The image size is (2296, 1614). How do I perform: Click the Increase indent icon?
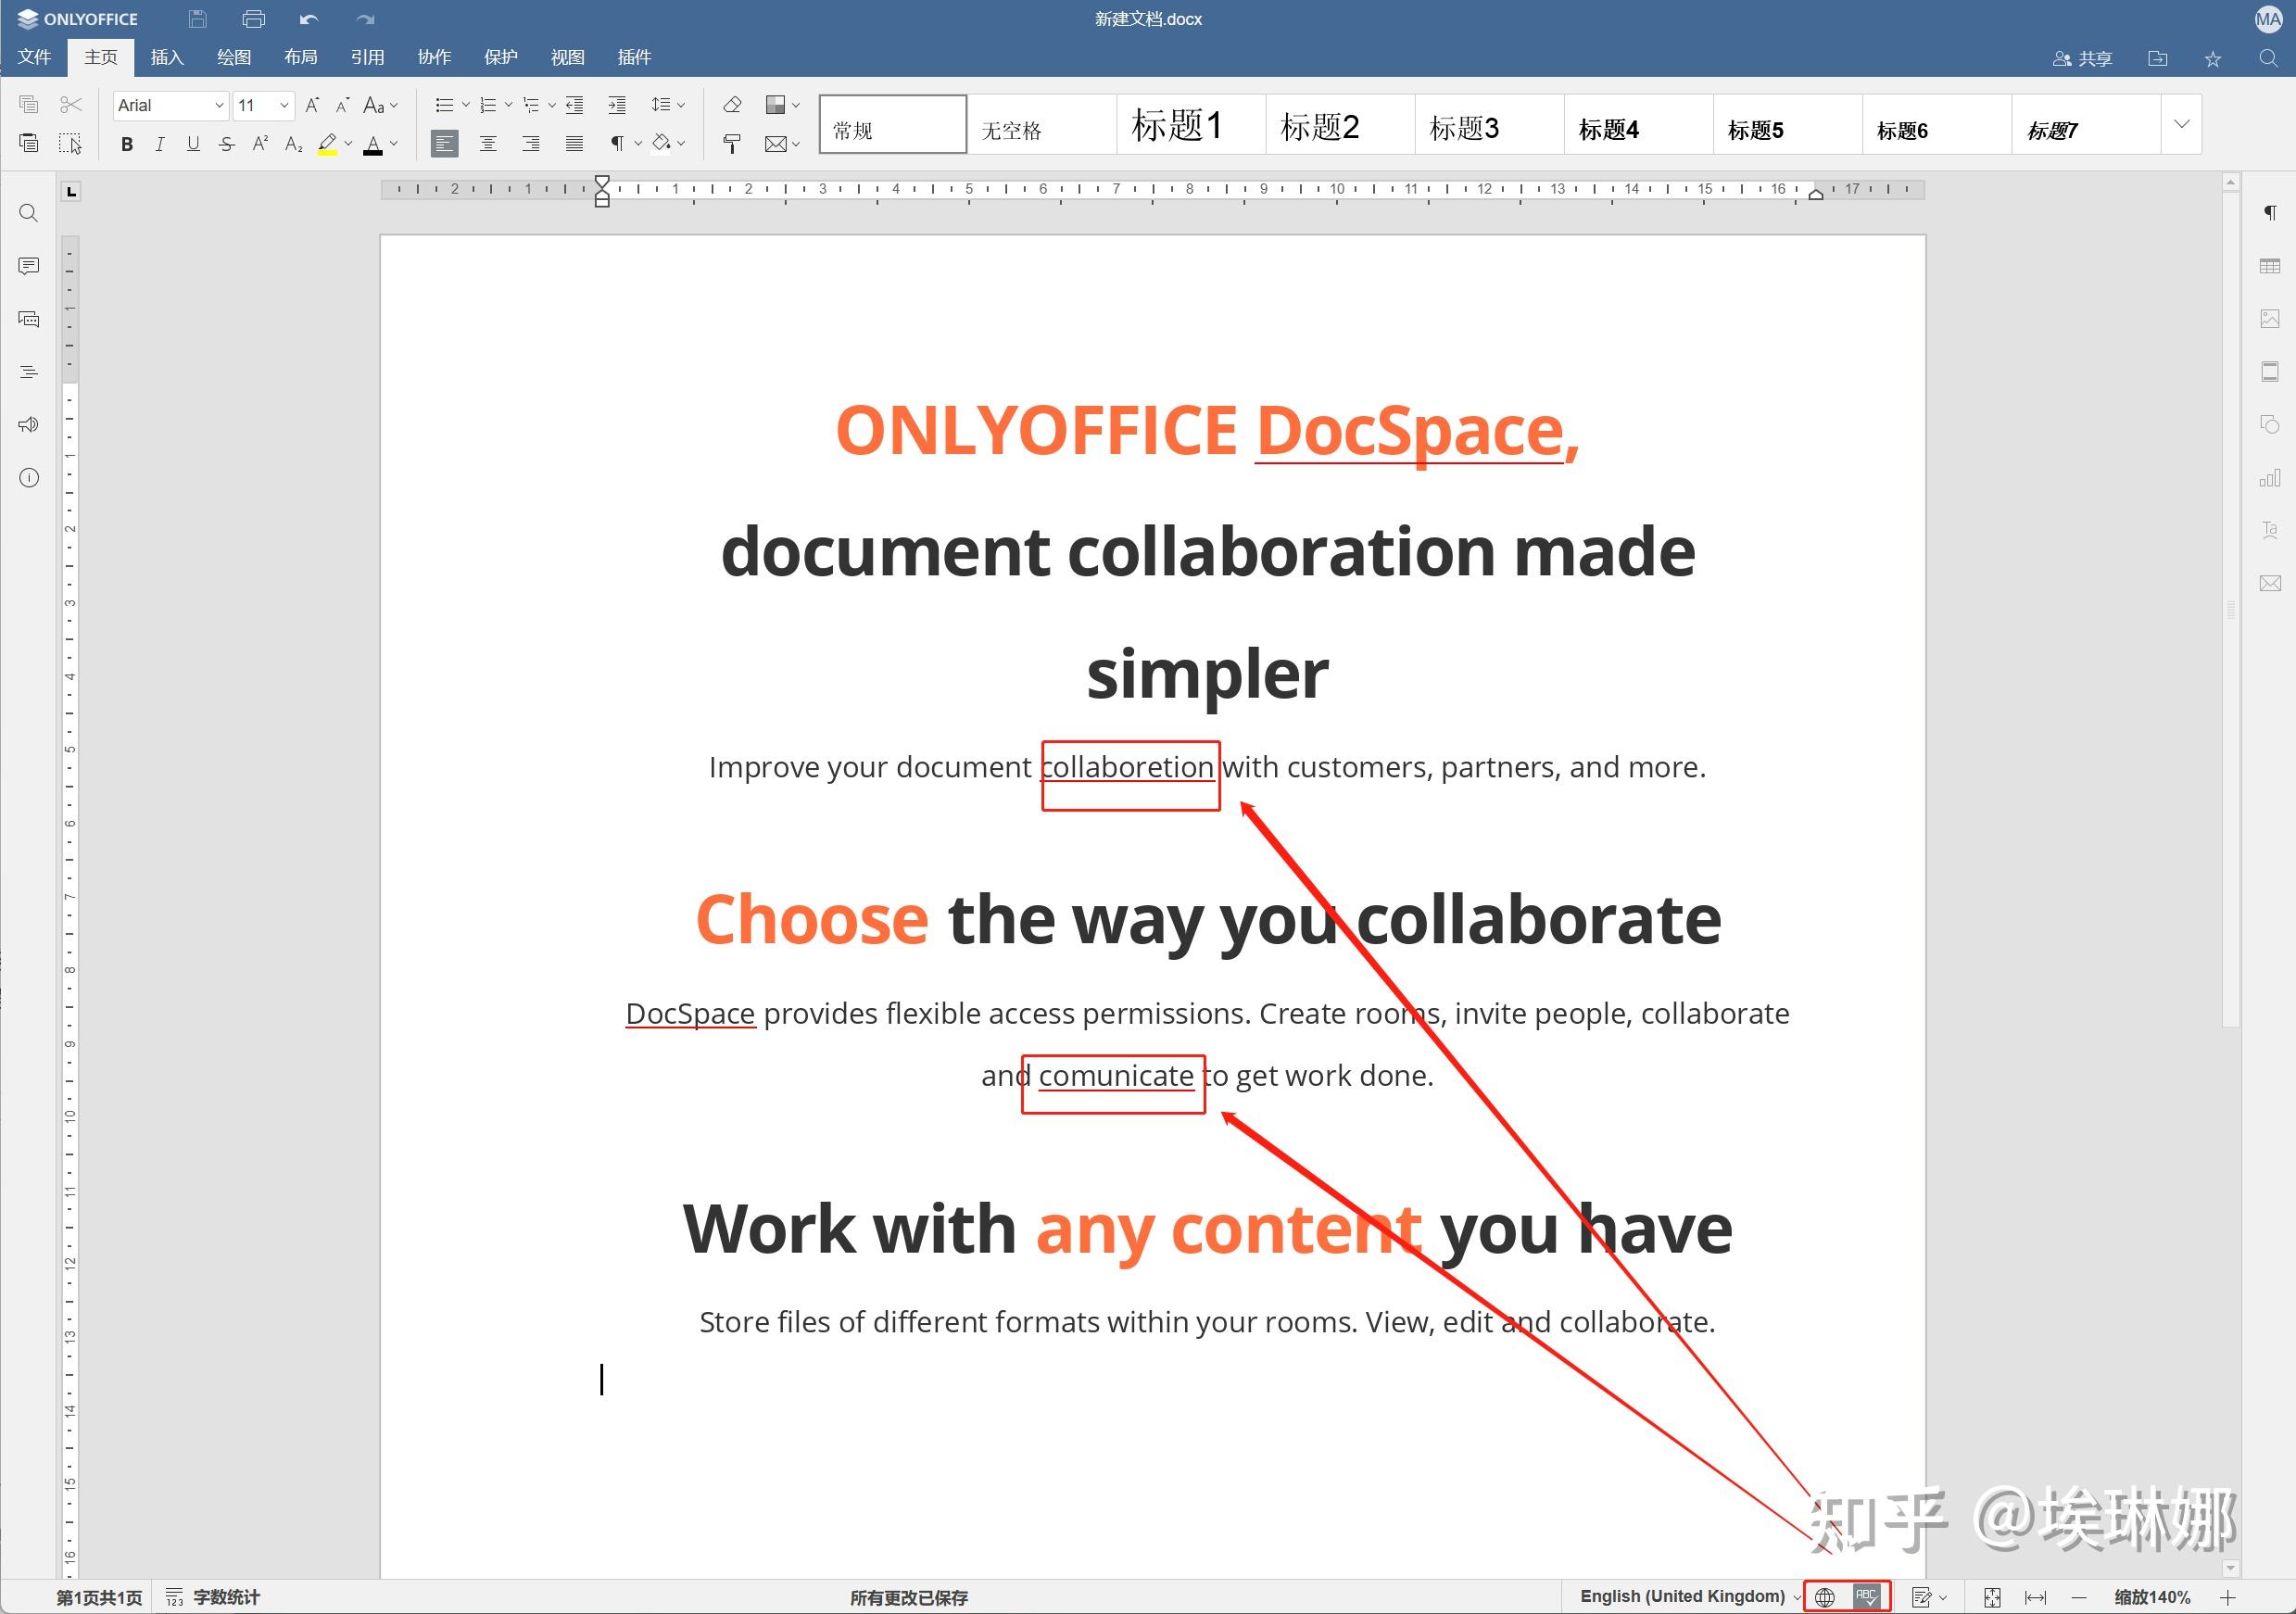(x=617, y=105)
